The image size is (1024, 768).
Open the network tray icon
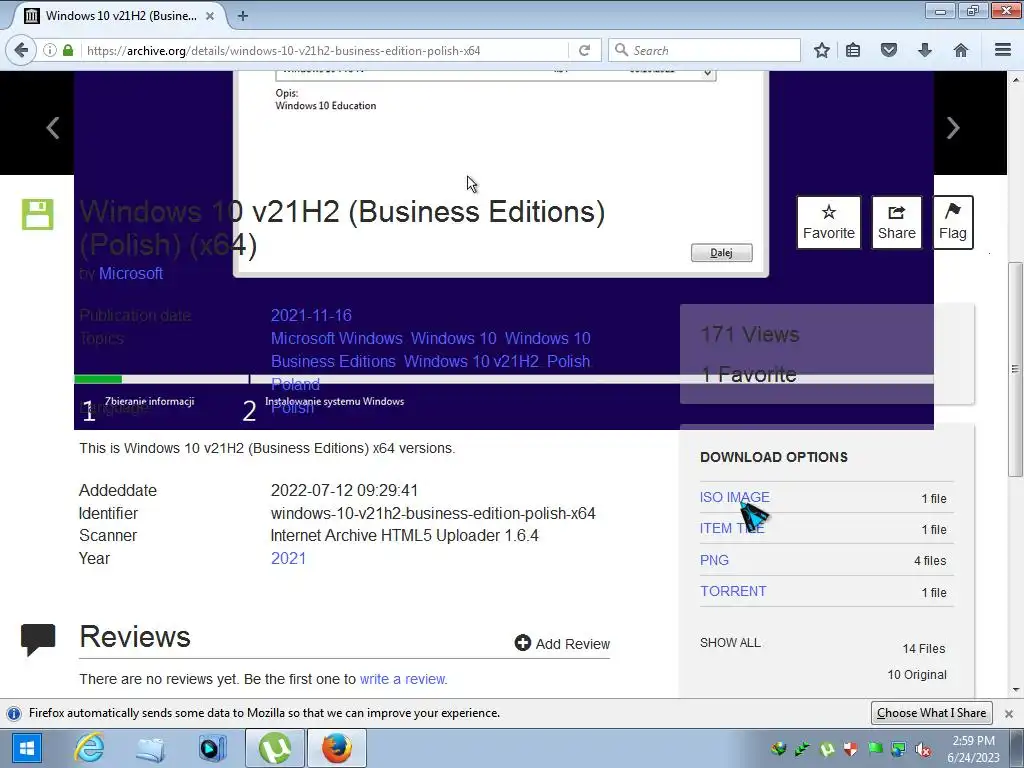pos(899,750)
